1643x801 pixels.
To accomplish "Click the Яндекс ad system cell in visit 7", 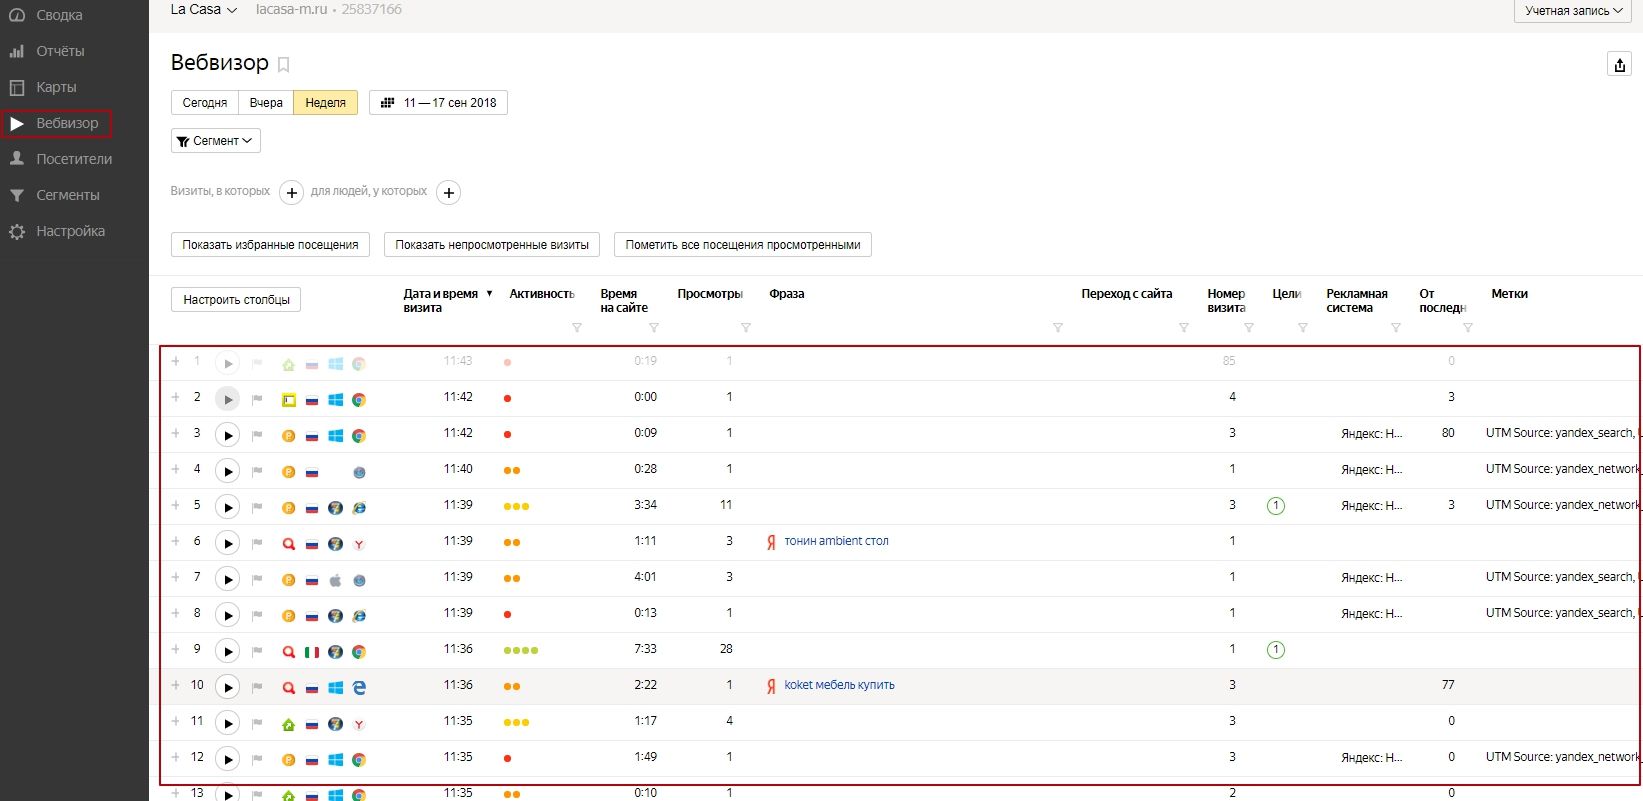I will point(1372,578).
